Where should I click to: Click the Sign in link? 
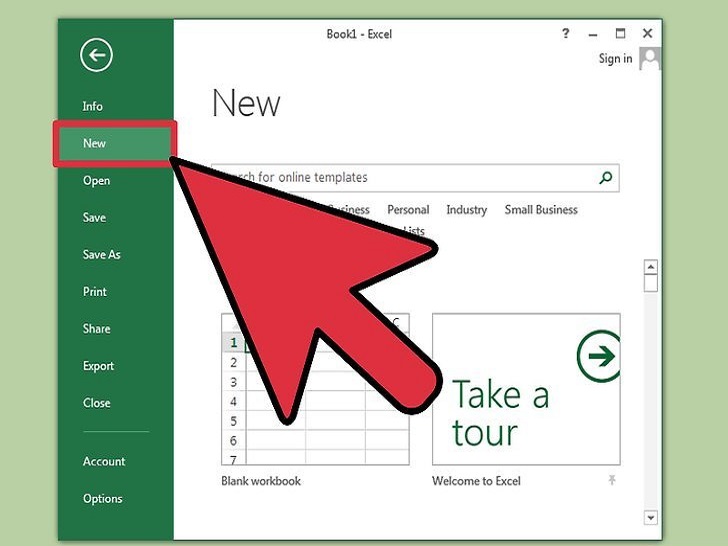coord(615,59)
